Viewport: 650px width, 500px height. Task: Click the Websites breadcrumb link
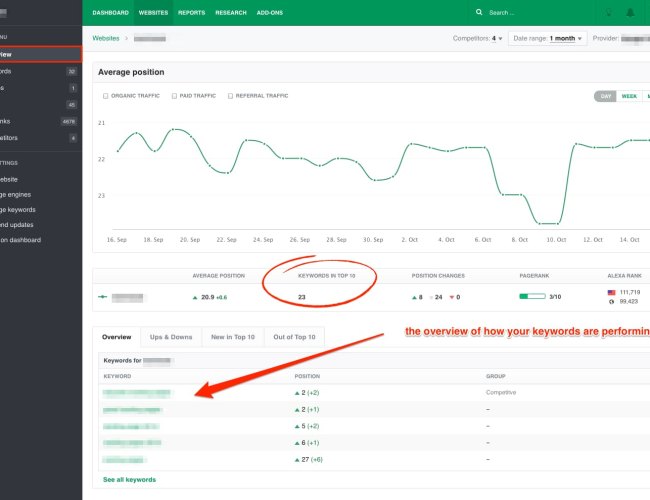pos(106,38)
